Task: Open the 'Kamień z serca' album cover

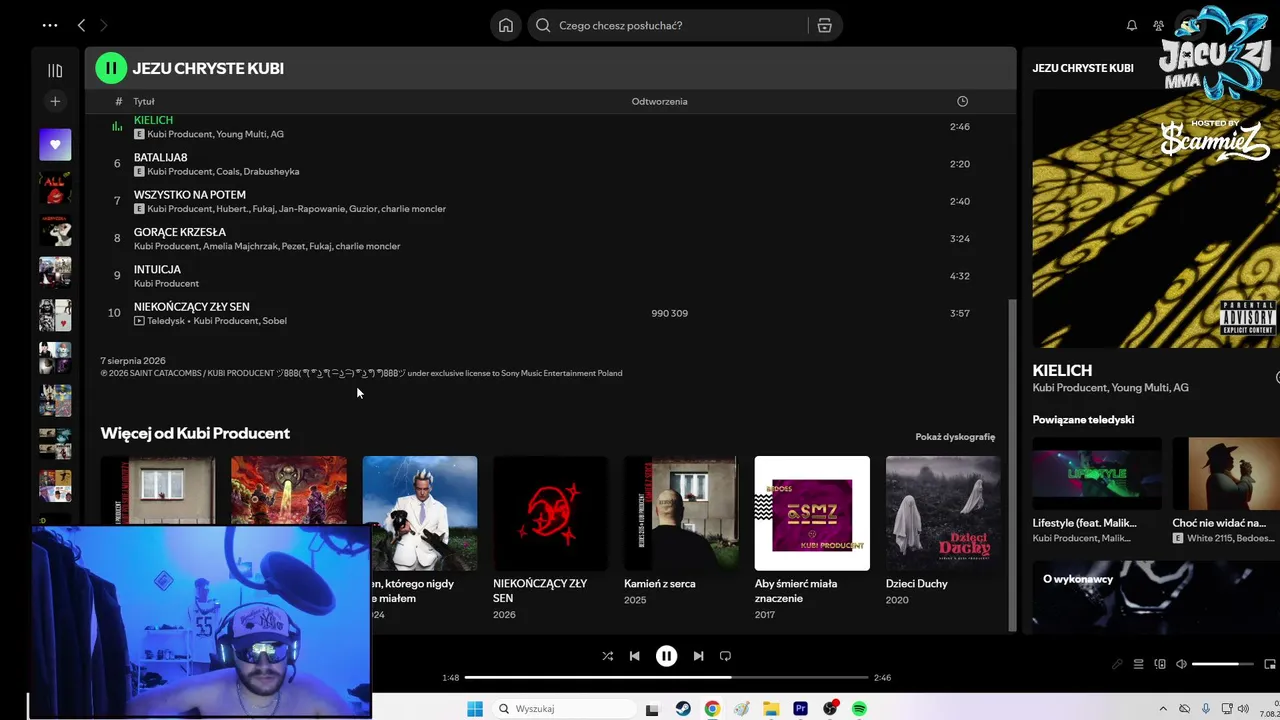Action: (681, 513)
